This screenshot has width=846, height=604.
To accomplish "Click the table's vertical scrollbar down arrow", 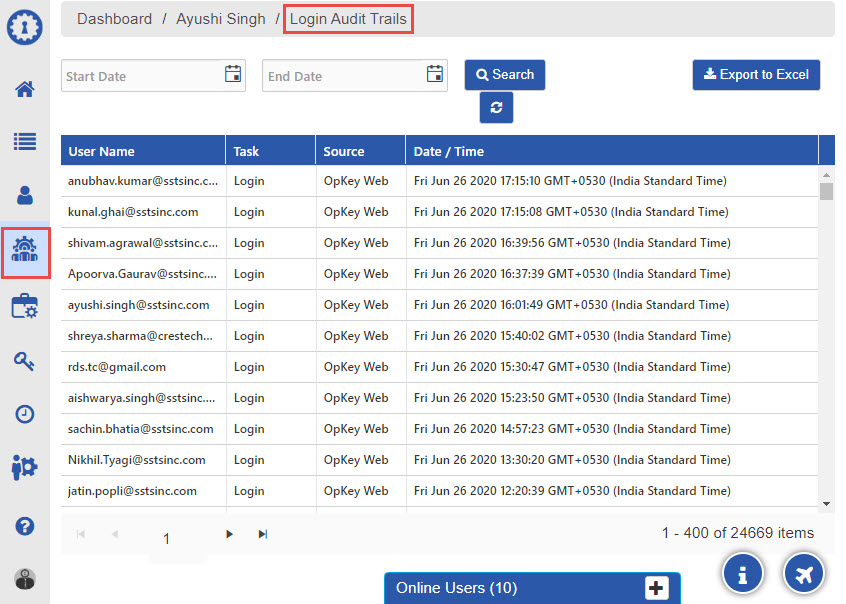I will click(x=826, y=503).
